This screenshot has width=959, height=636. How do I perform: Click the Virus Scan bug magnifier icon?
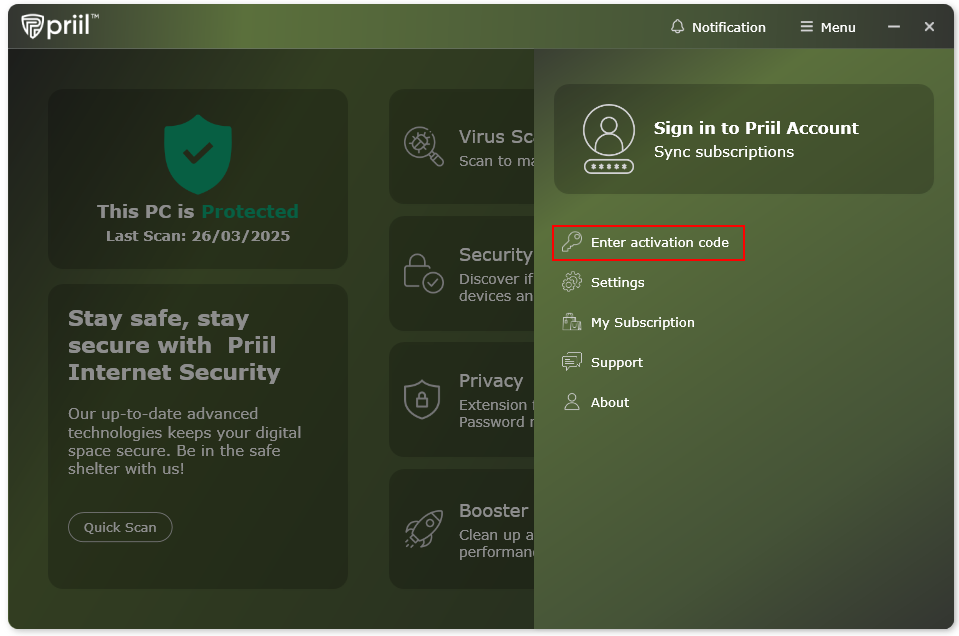[423, 146]
